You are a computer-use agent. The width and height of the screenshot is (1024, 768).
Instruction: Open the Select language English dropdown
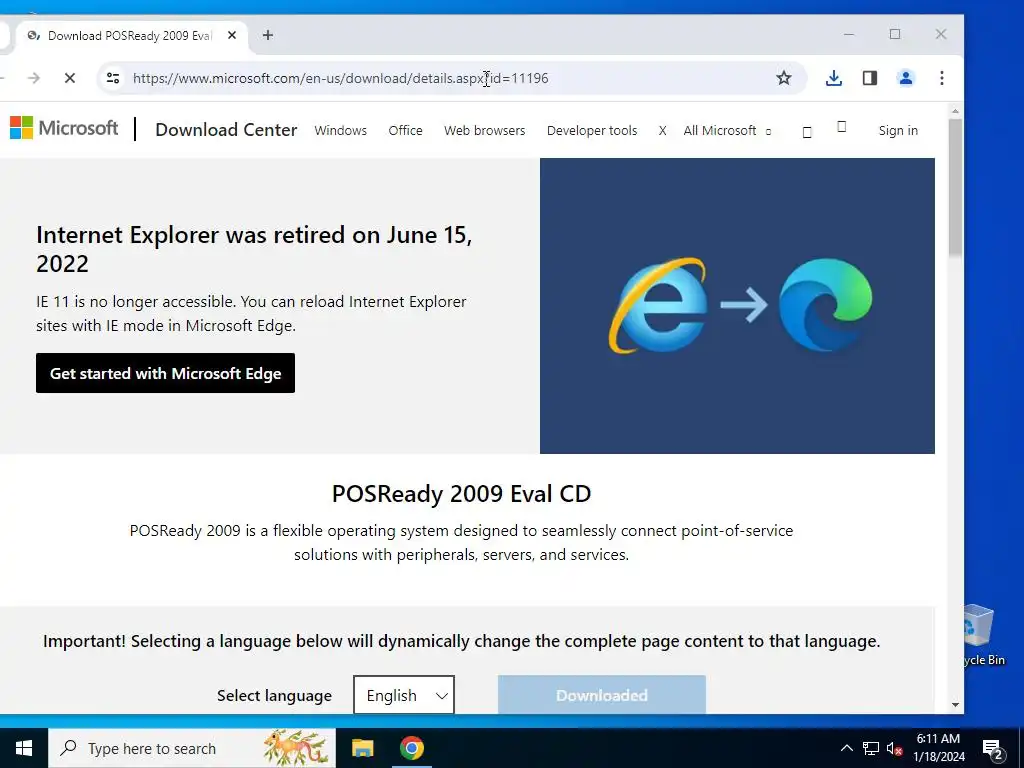pyautogui.click(x=404, y=695)
